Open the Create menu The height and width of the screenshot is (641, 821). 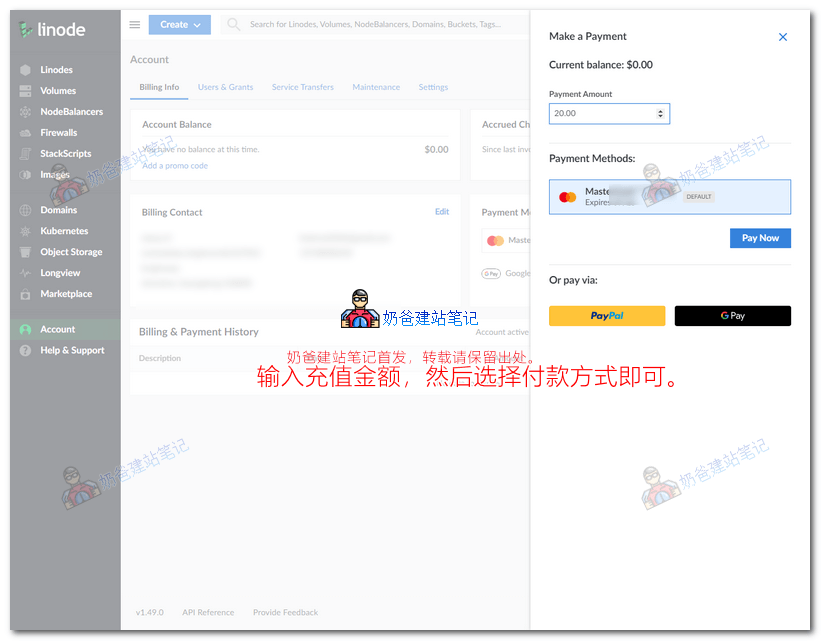pyautogui.click(x=179, y=23)
